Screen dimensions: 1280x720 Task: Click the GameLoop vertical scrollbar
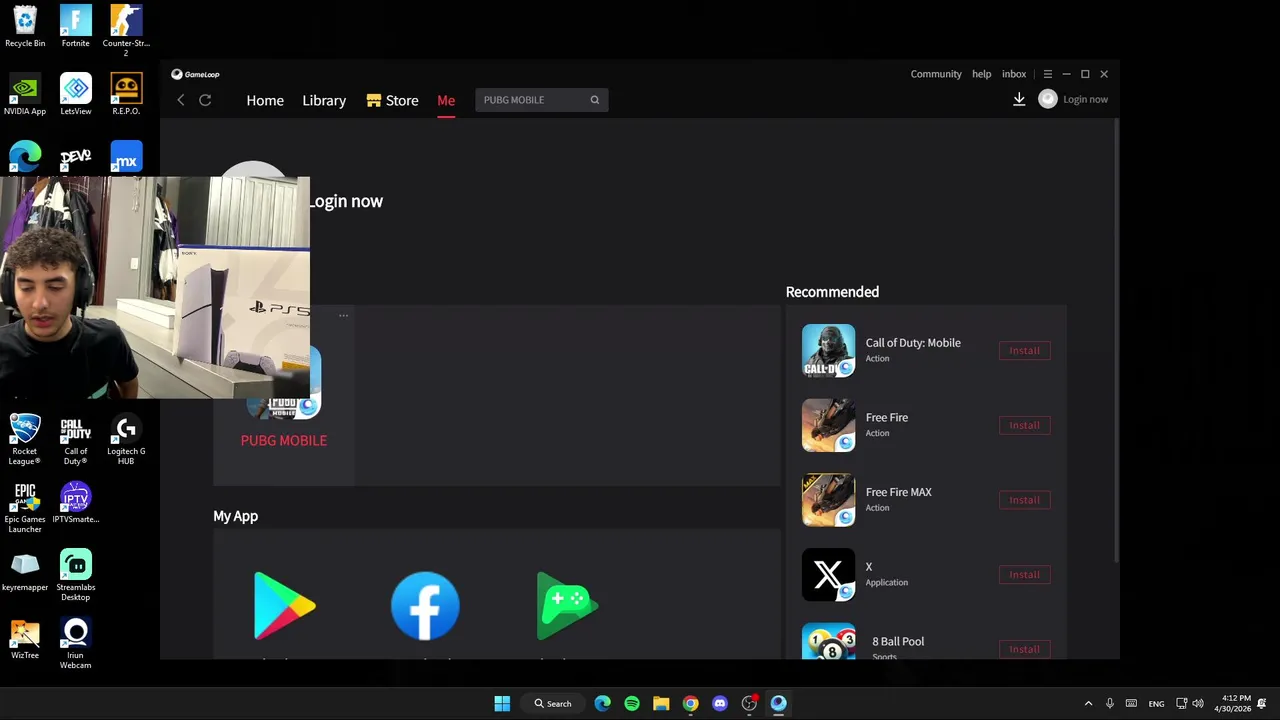[1116, 340]
